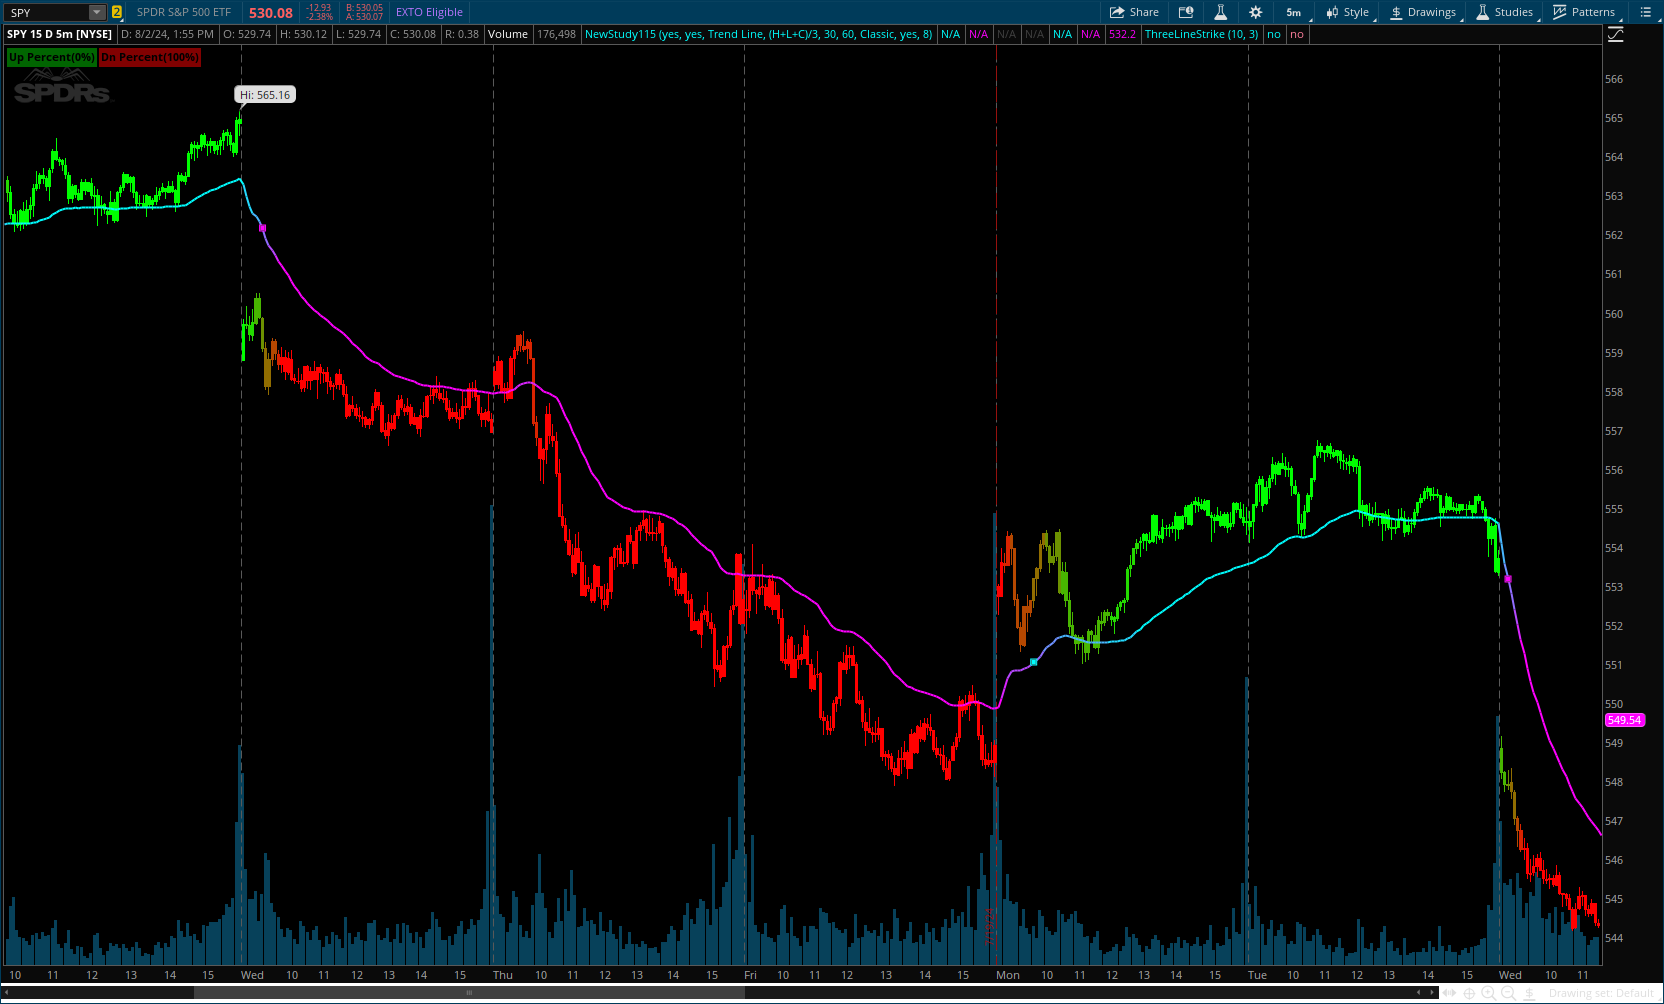Click the SPY symbol input field
The image size is (1664, 1004).
click(46, 13)
